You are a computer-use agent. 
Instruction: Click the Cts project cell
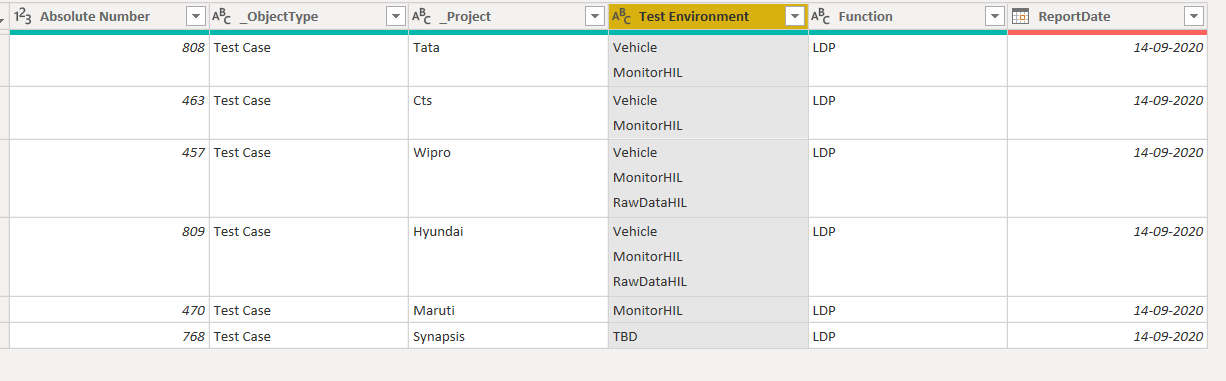point(508,113)
